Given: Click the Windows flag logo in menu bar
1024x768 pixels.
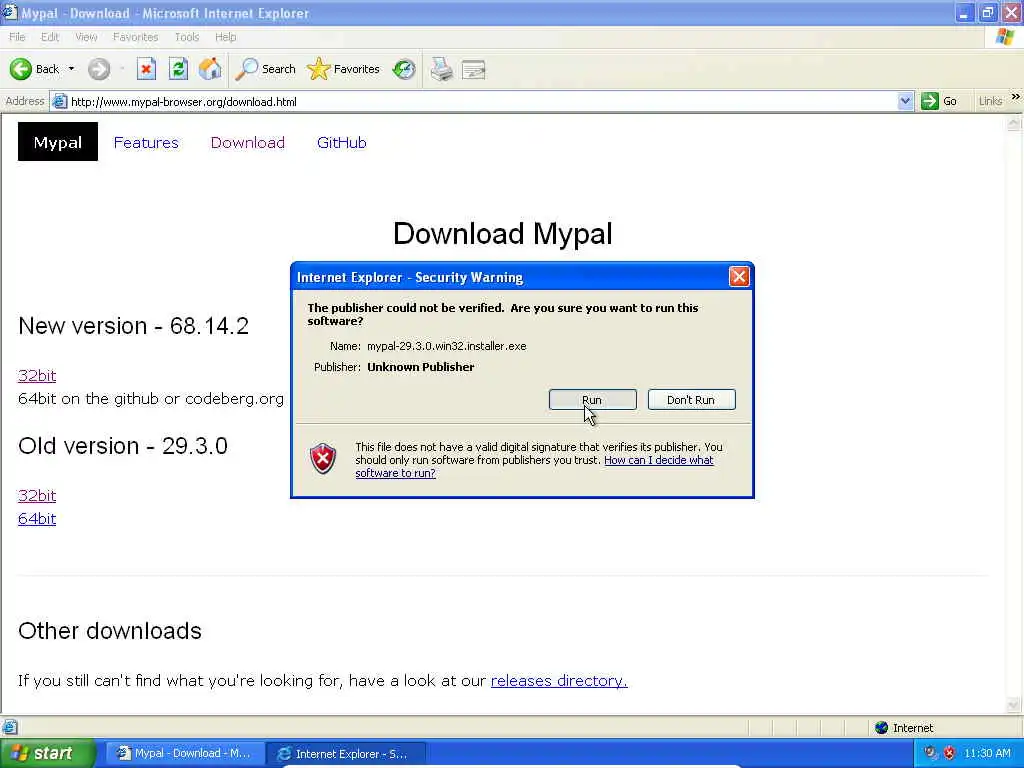Looking at the screenshot, I should click(1005, 37).
